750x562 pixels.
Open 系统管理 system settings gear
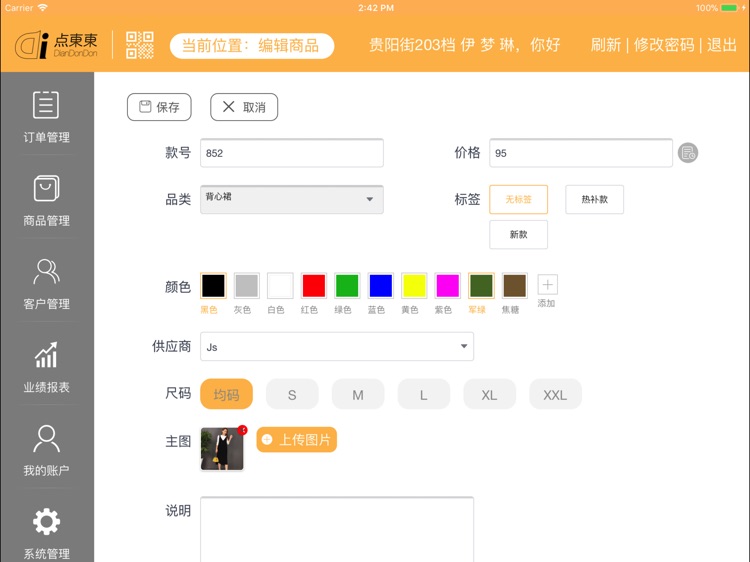coord(46,534)
